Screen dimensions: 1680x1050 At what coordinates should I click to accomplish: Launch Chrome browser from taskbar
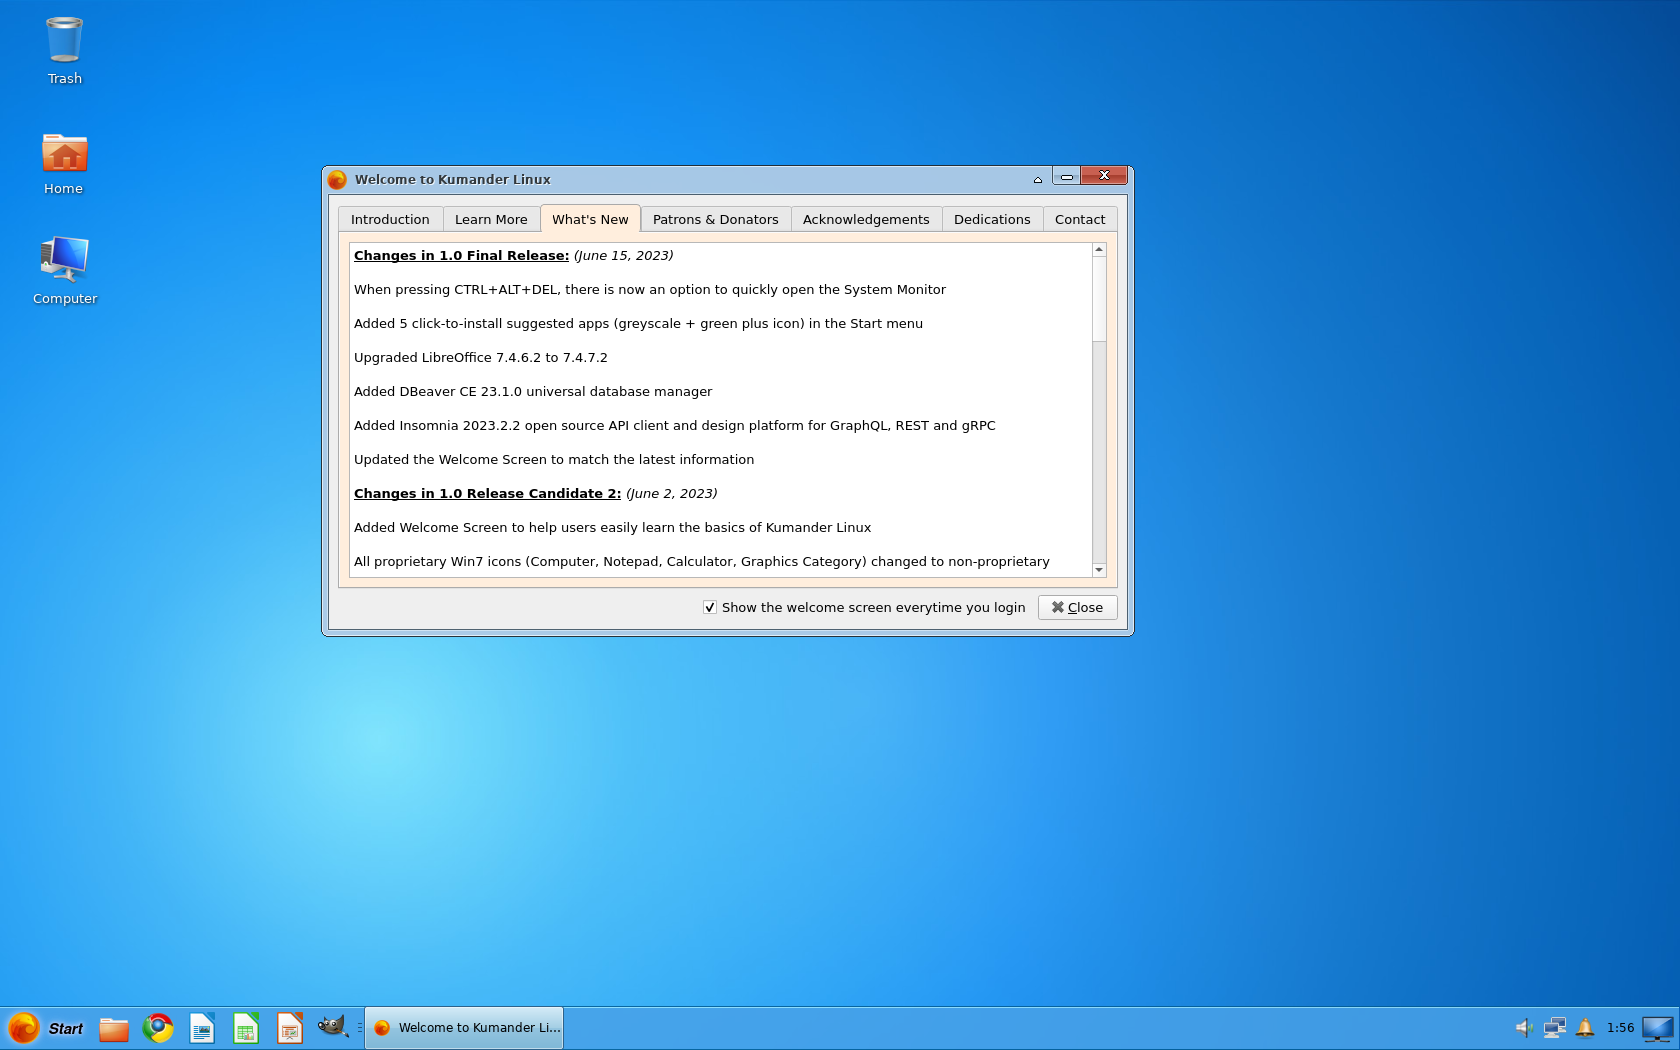pos(158,1028)
